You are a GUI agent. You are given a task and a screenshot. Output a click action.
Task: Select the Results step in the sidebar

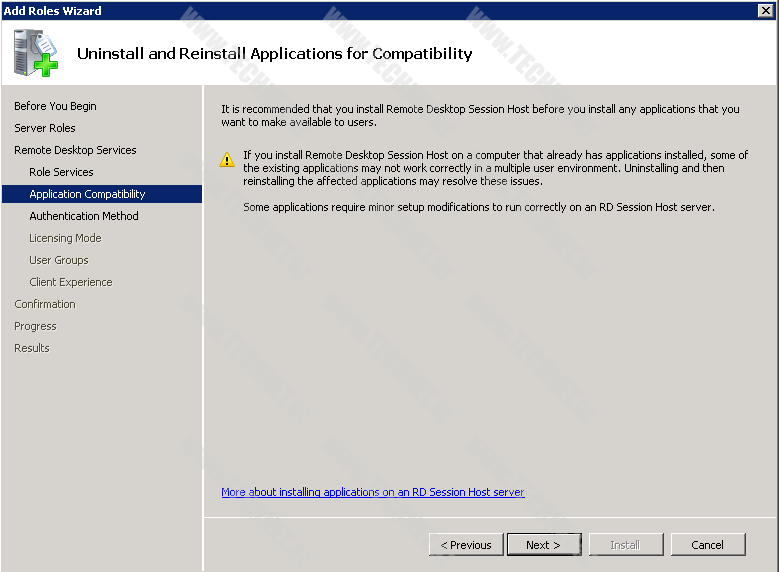coord(32,348)
